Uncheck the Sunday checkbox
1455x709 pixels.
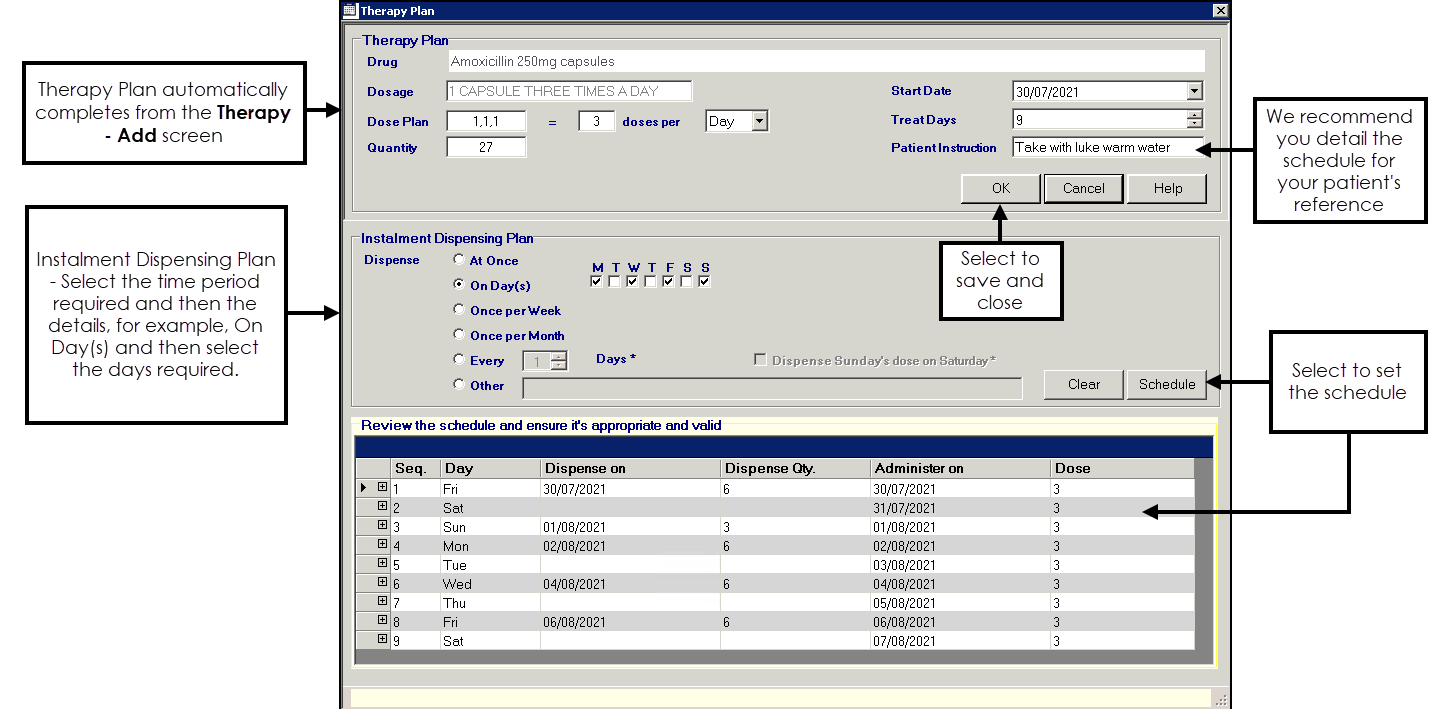[704, 282]
